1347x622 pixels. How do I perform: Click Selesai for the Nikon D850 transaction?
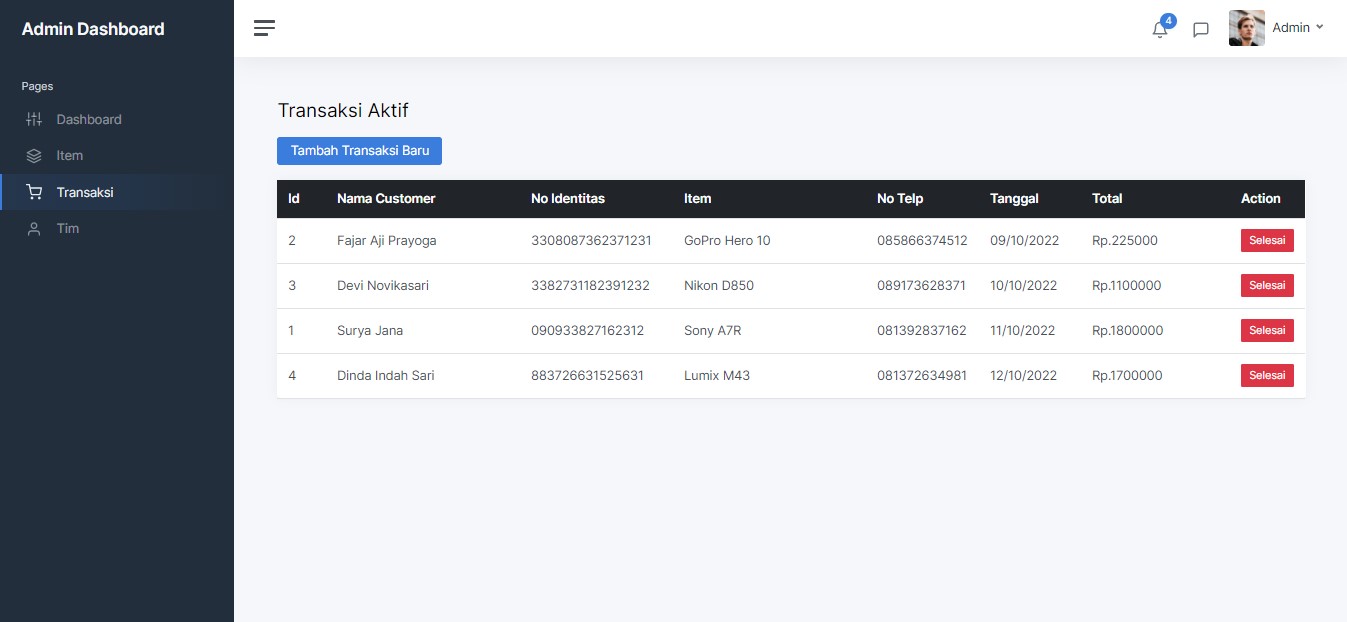click(x=1267, y=285)
